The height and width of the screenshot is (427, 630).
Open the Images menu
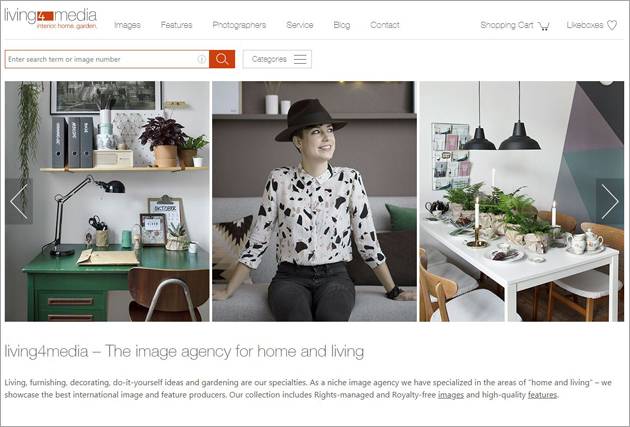(x=127, y=25)
